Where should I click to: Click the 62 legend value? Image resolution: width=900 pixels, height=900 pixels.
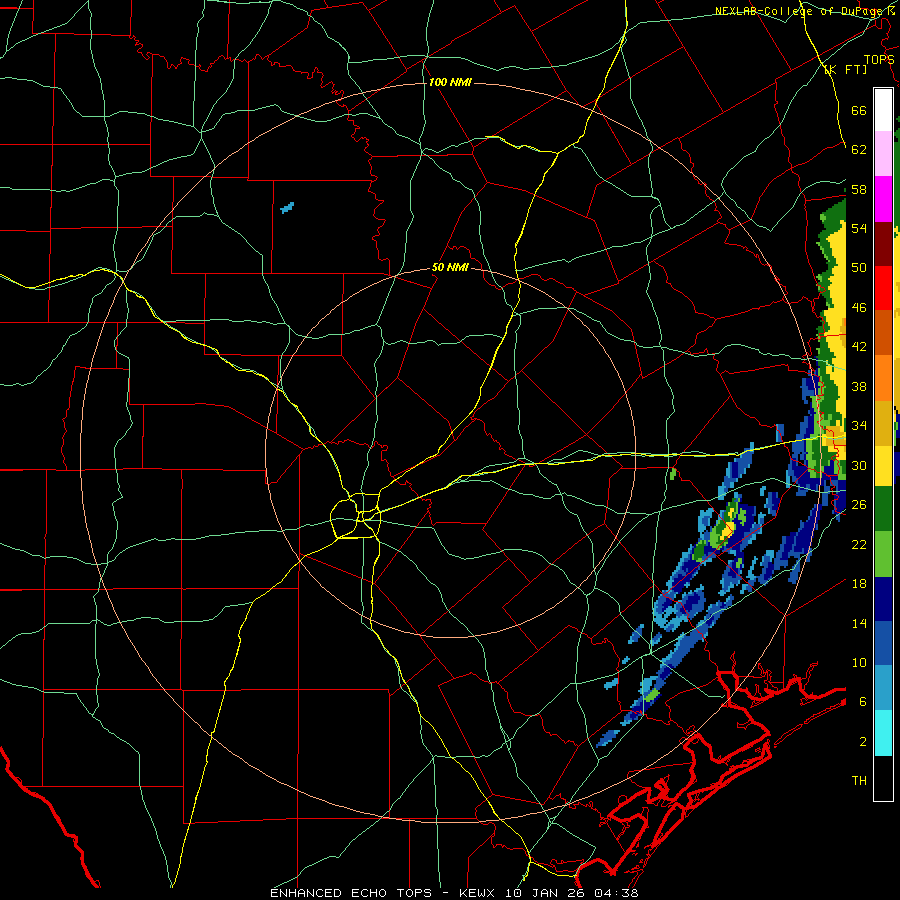pos(859,150)
